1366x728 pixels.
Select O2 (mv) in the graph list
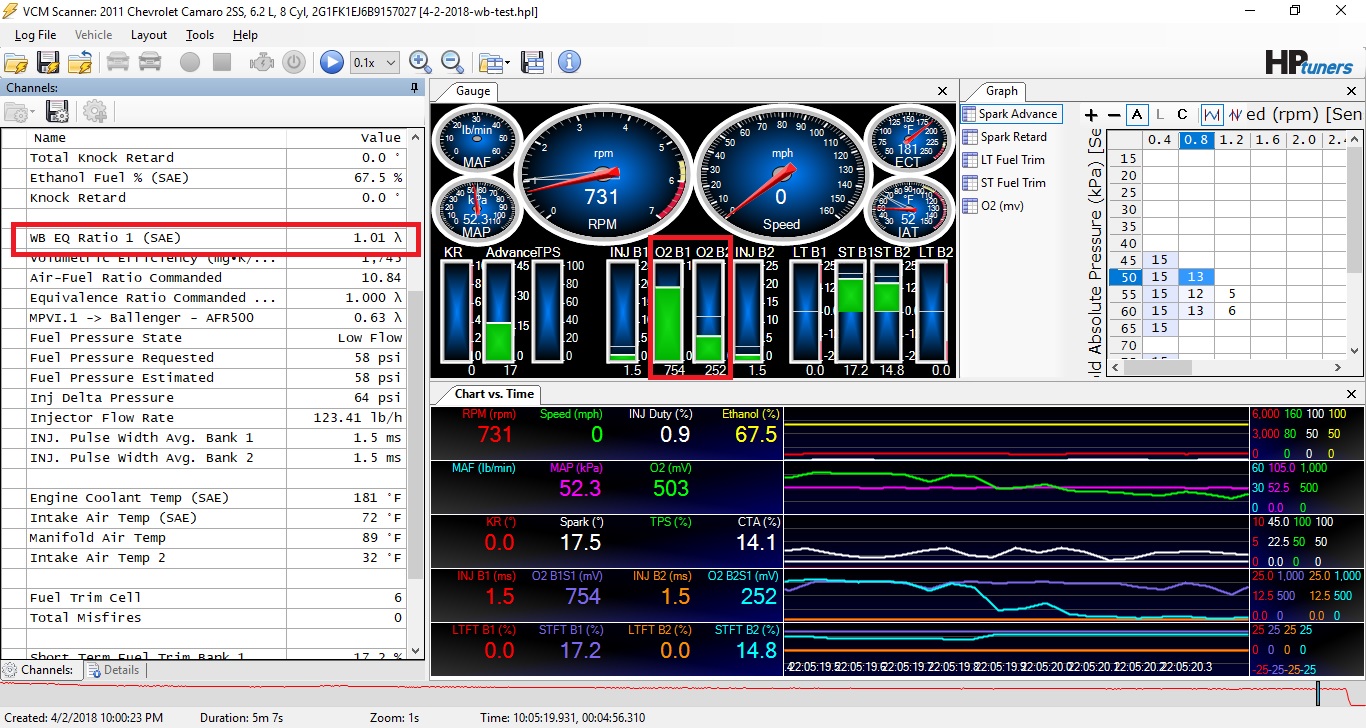pyautogui.click(x=993, y=206)
